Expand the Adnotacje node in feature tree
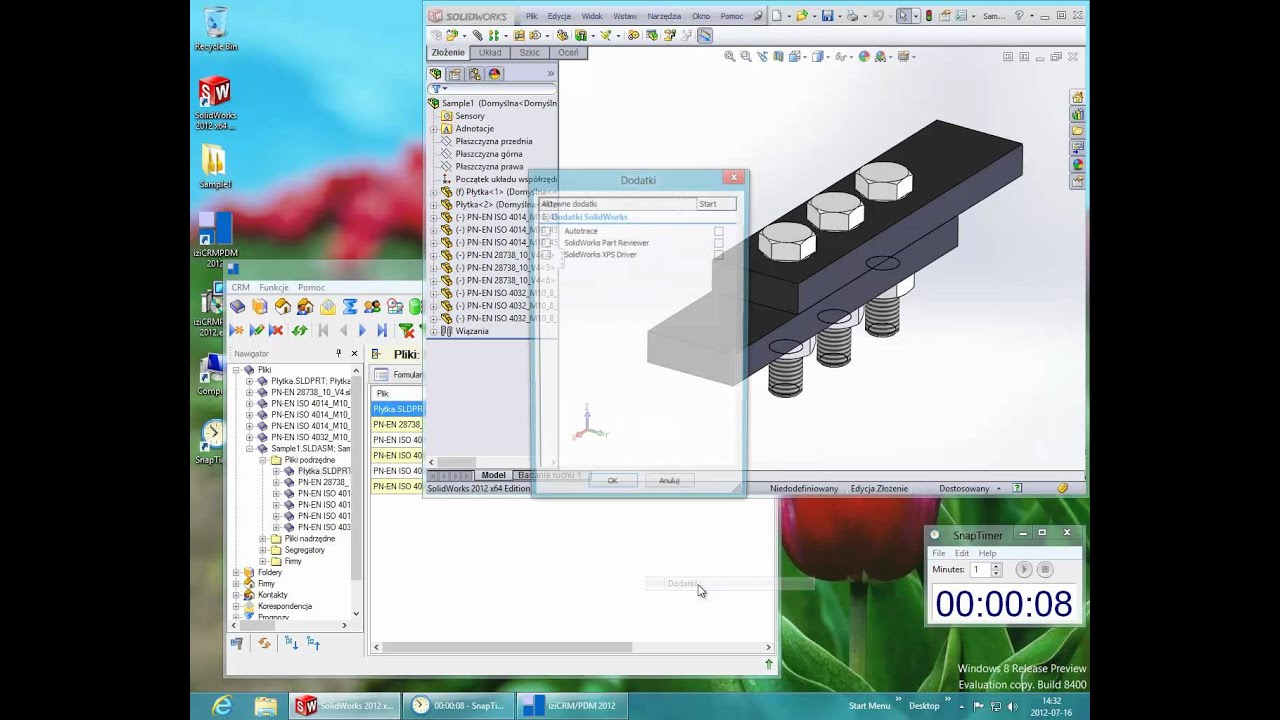The width and height of the screenshot is (1280, 720). click(434, 129)
